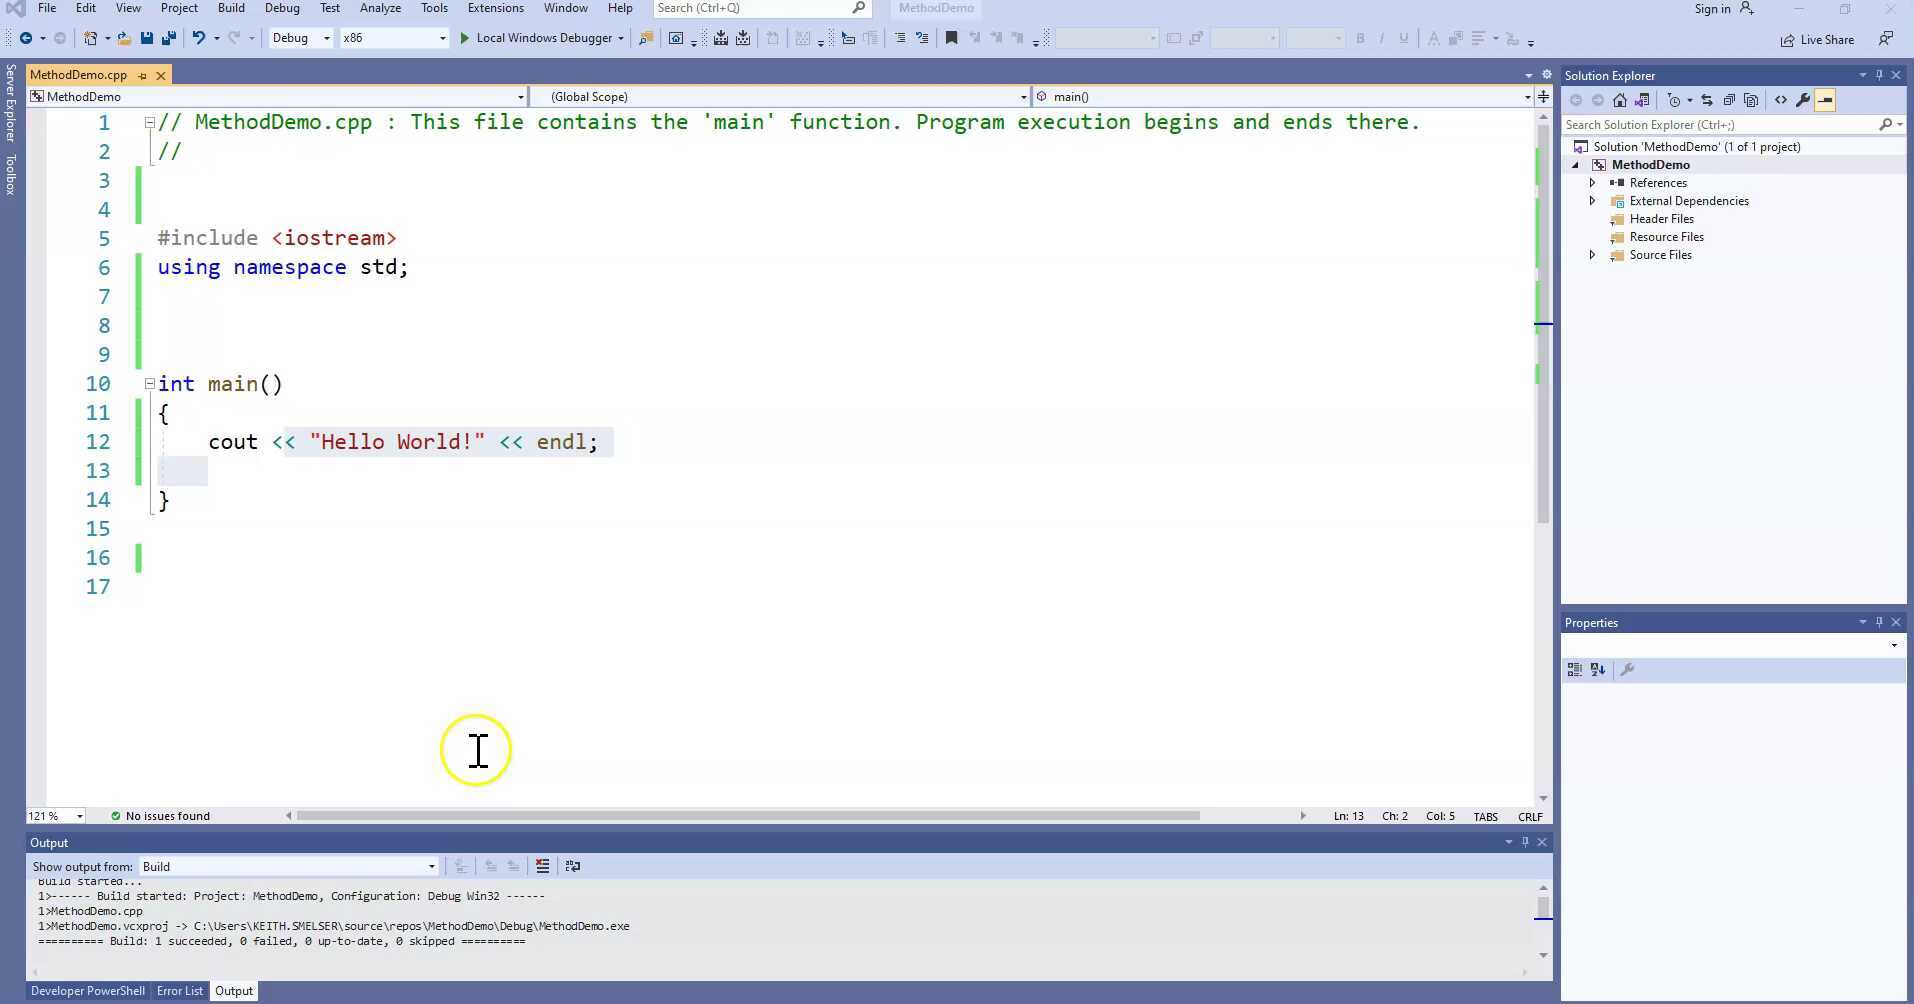Expand the Source Files folder
This screenshot has width=1914, height=1004.
click(x=1590, y=255)
